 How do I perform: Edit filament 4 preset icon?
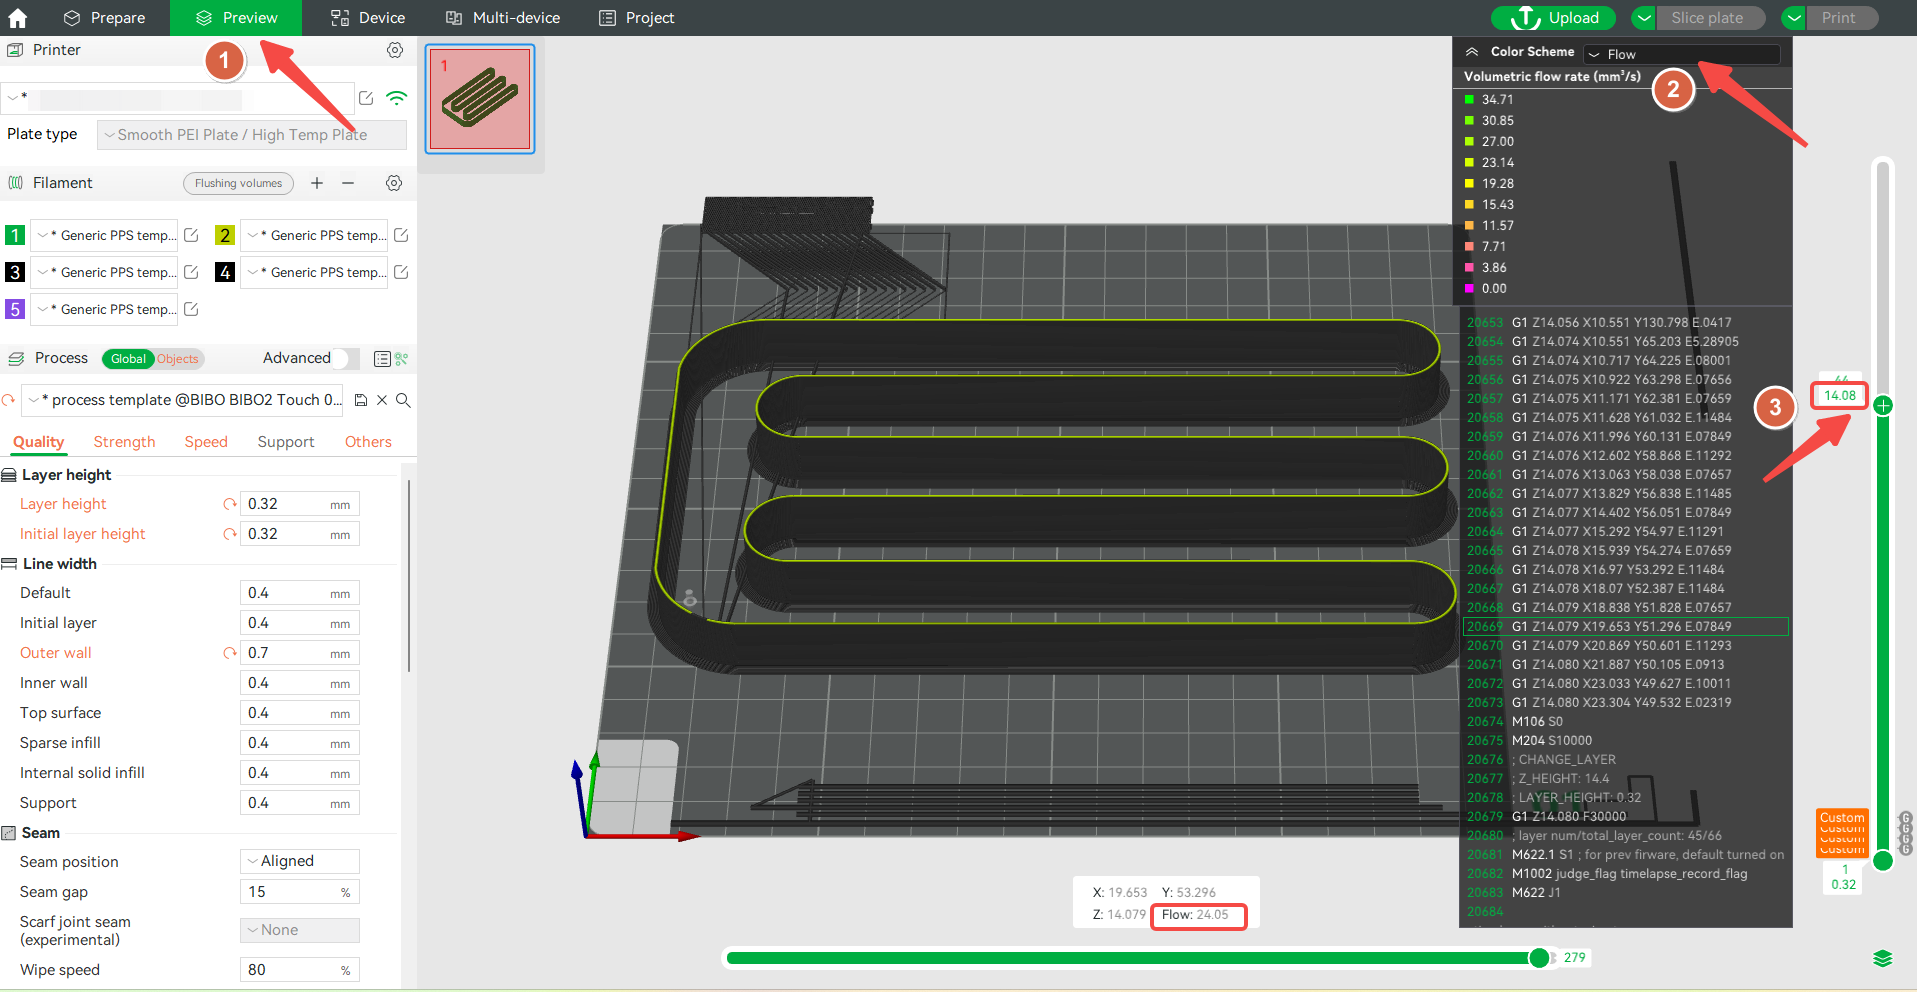click(401, 272)
